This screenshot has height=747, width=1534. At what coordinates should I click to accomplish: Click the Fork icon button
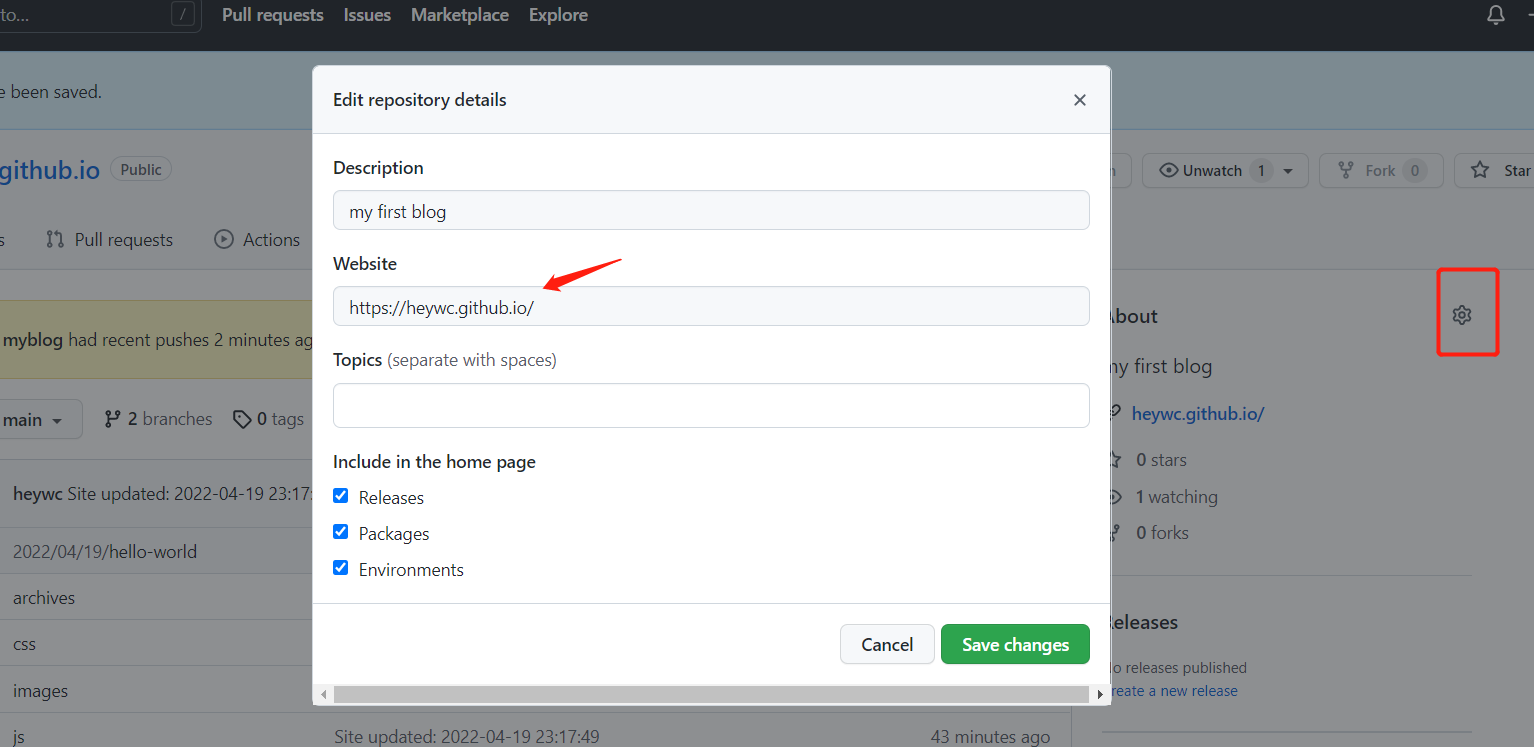pos(1346,171)
